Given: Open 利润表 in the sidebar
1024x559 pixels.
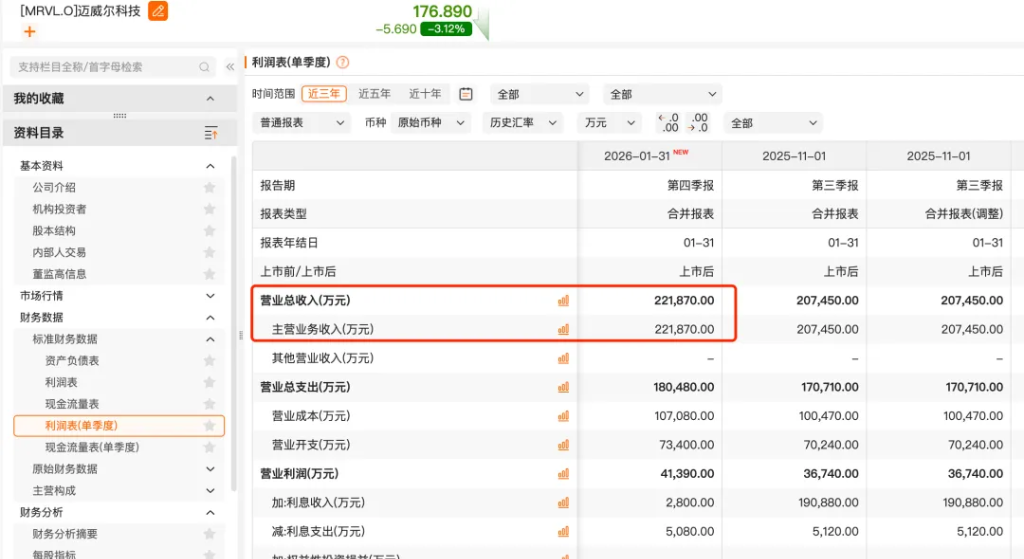Looking at the screenshot, I should click(61, 382).
